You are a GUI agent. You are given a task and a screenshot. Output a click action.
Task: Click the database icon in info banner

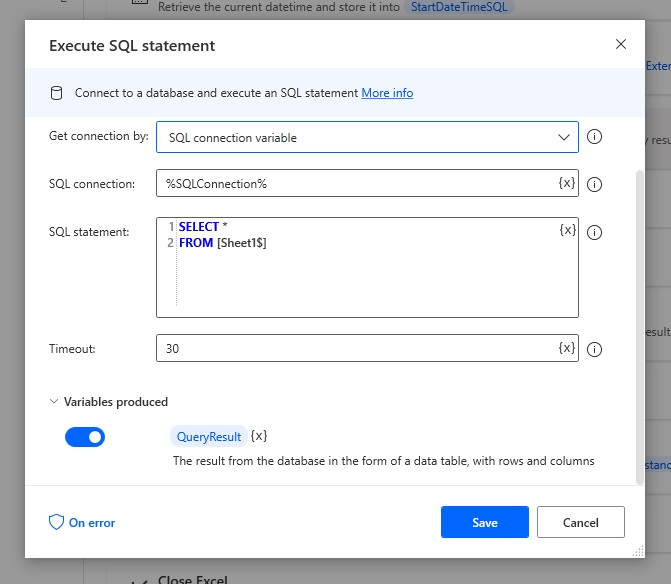click(x=56, y=93)
